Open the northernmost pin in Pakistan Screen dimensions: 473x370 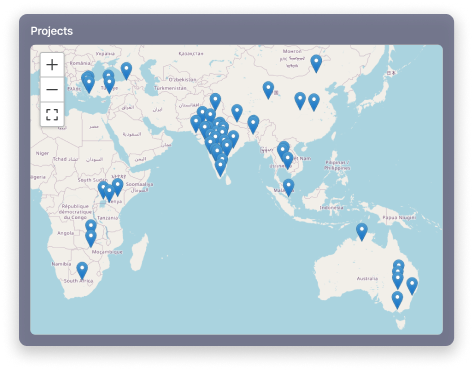(215, 102)
